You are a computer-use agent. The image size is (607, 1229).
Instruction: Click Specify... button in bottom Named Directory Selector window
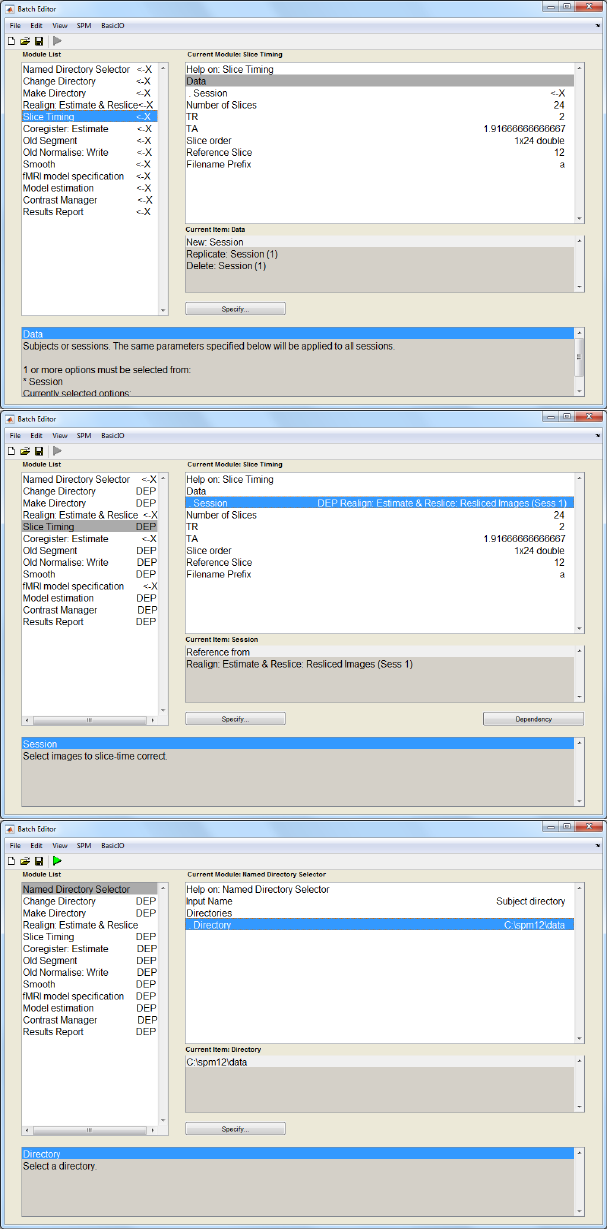235,1129
